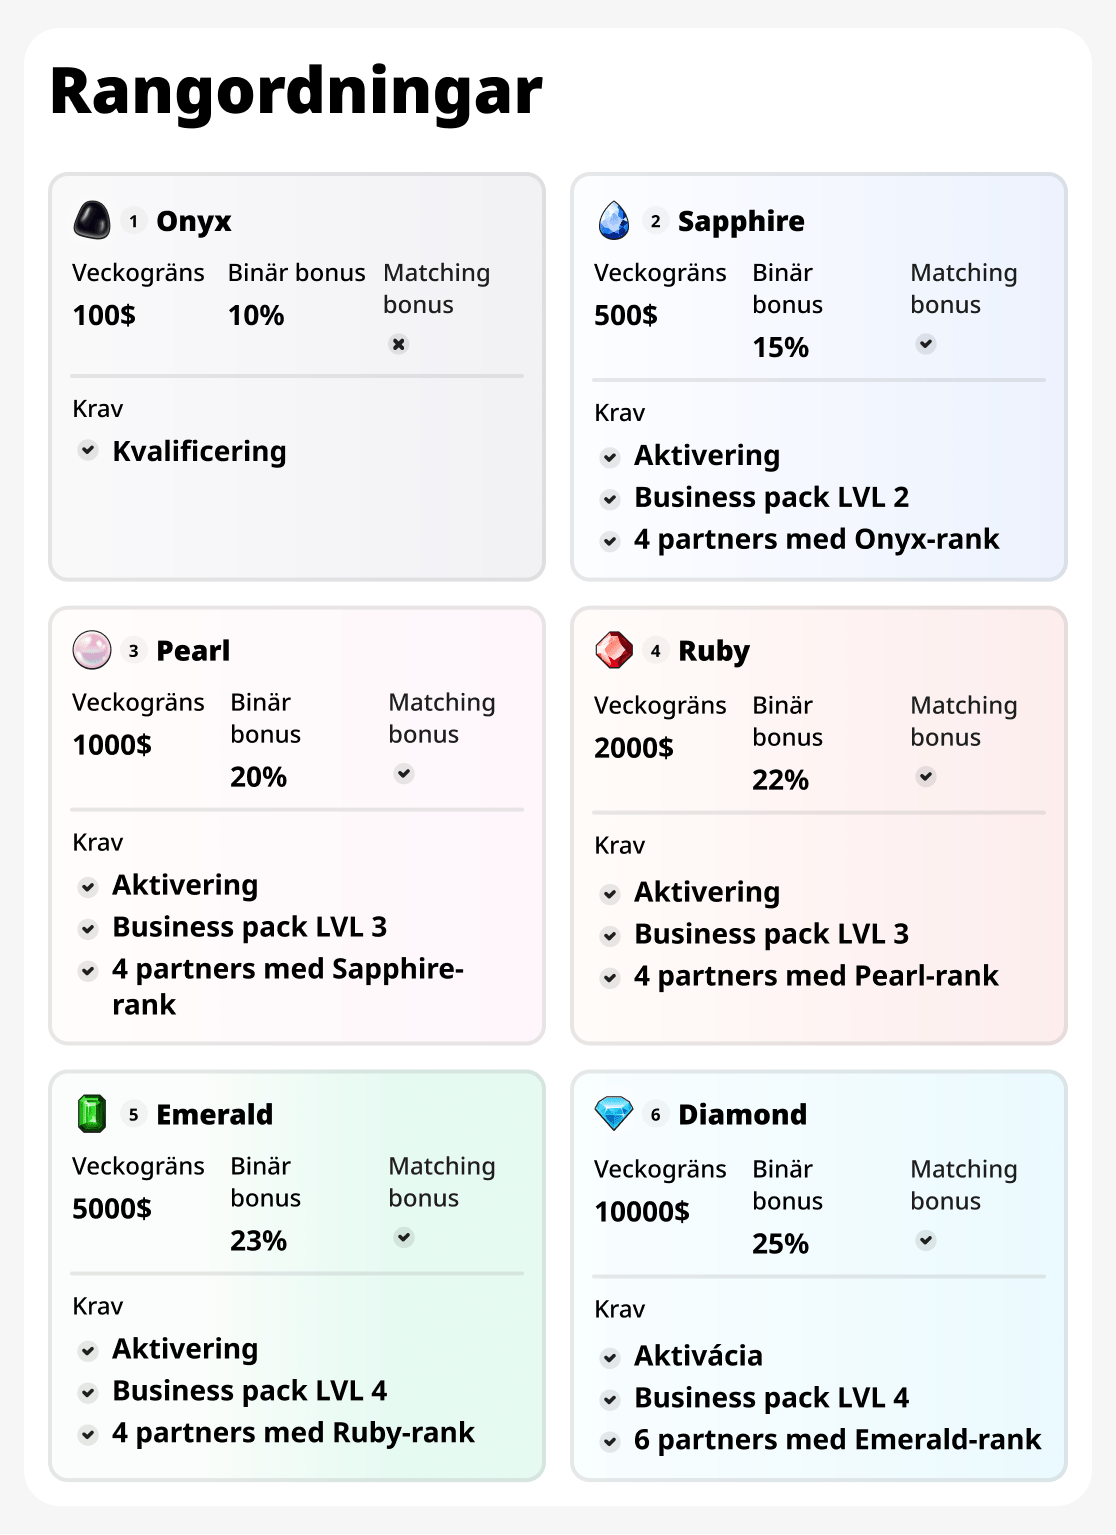The width and height of the screenshot is (1116, 1535).
Task: Click the Ruby rank number 4 badge
Action: tap(655, 651)
